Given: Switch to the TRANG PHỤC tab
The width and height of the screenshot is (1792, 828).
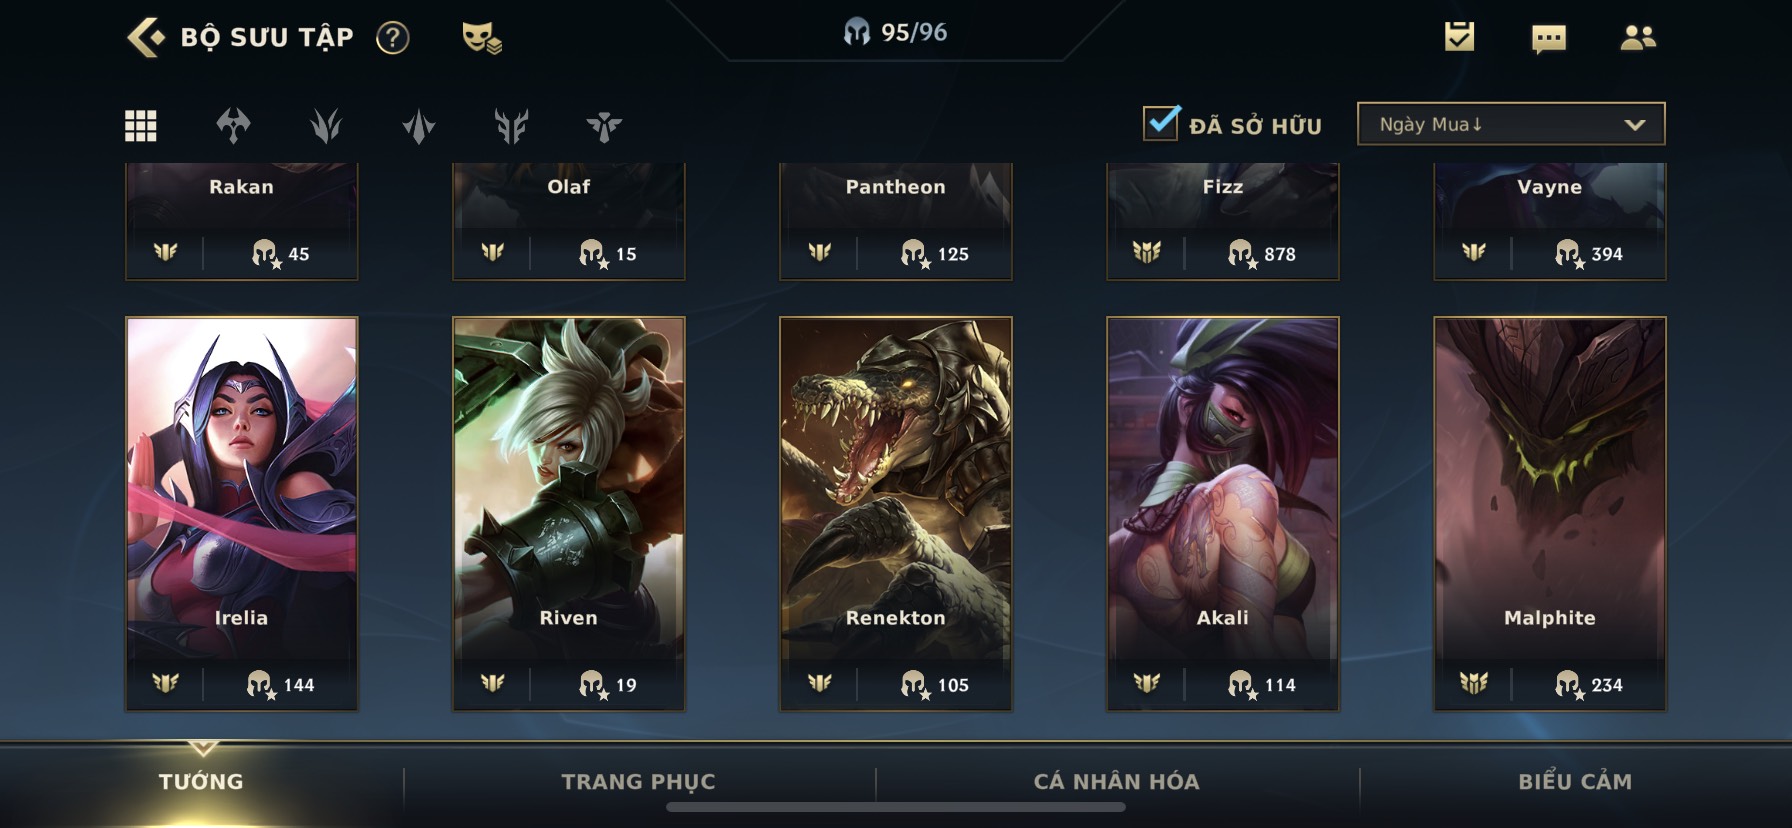Looking at the screenshot, I should click(x=639, y=782).
